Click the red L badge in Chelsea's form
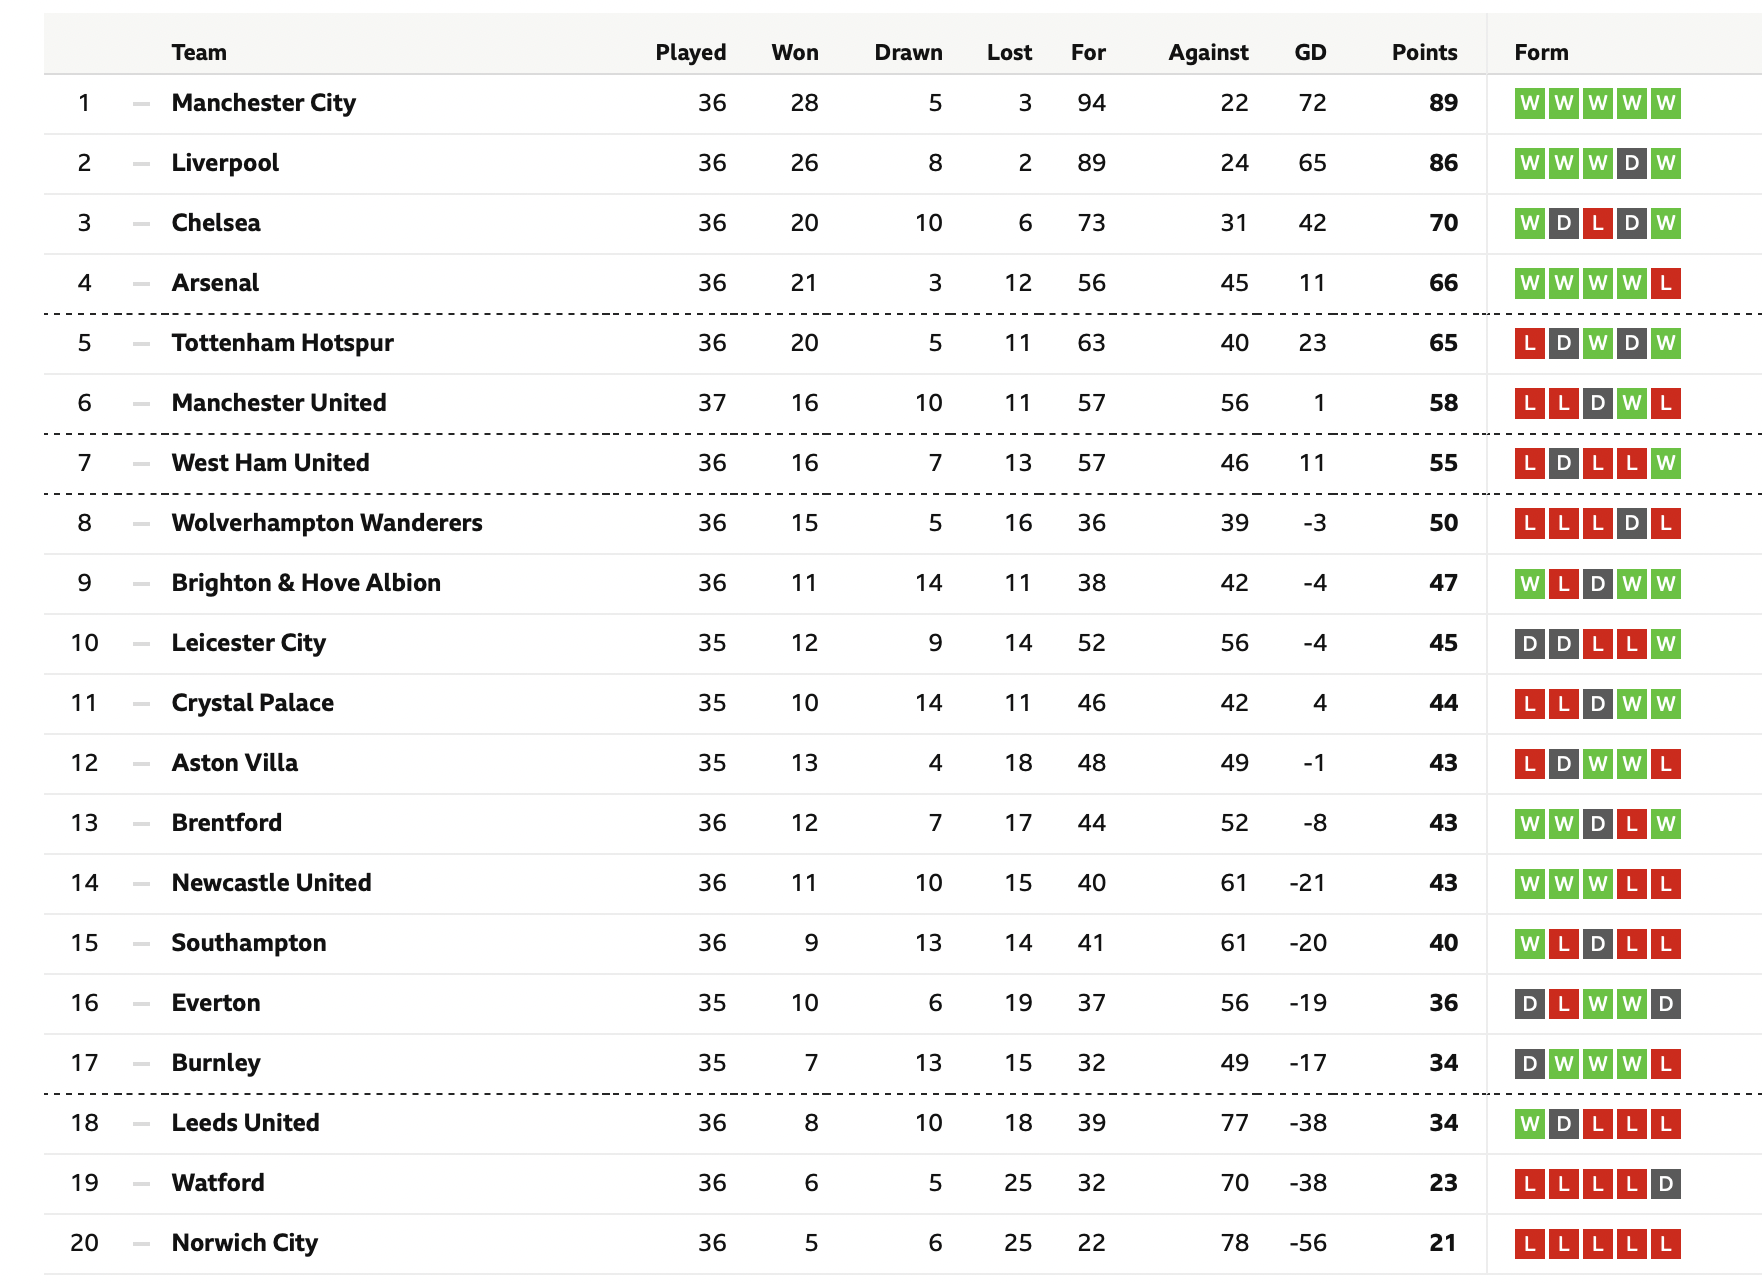The width and height of the screenshot is (1762, 1284). (x=1598, y=223)
